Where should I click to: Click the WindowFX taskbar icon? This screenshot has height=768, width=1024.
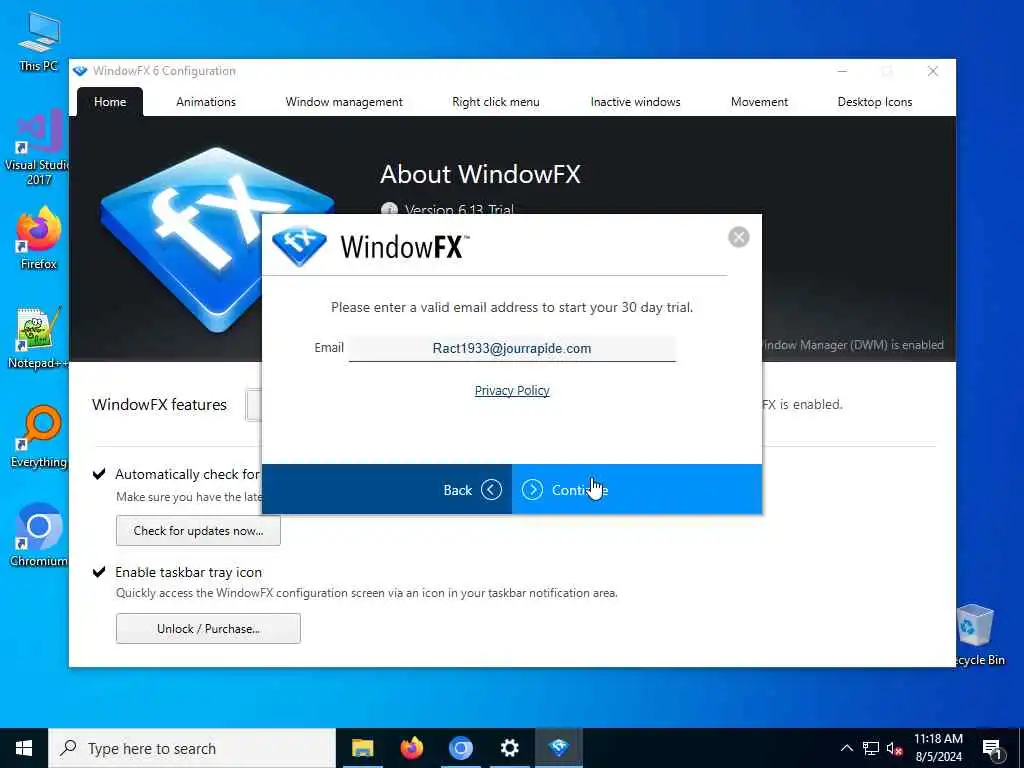click(x=559, y=748)
